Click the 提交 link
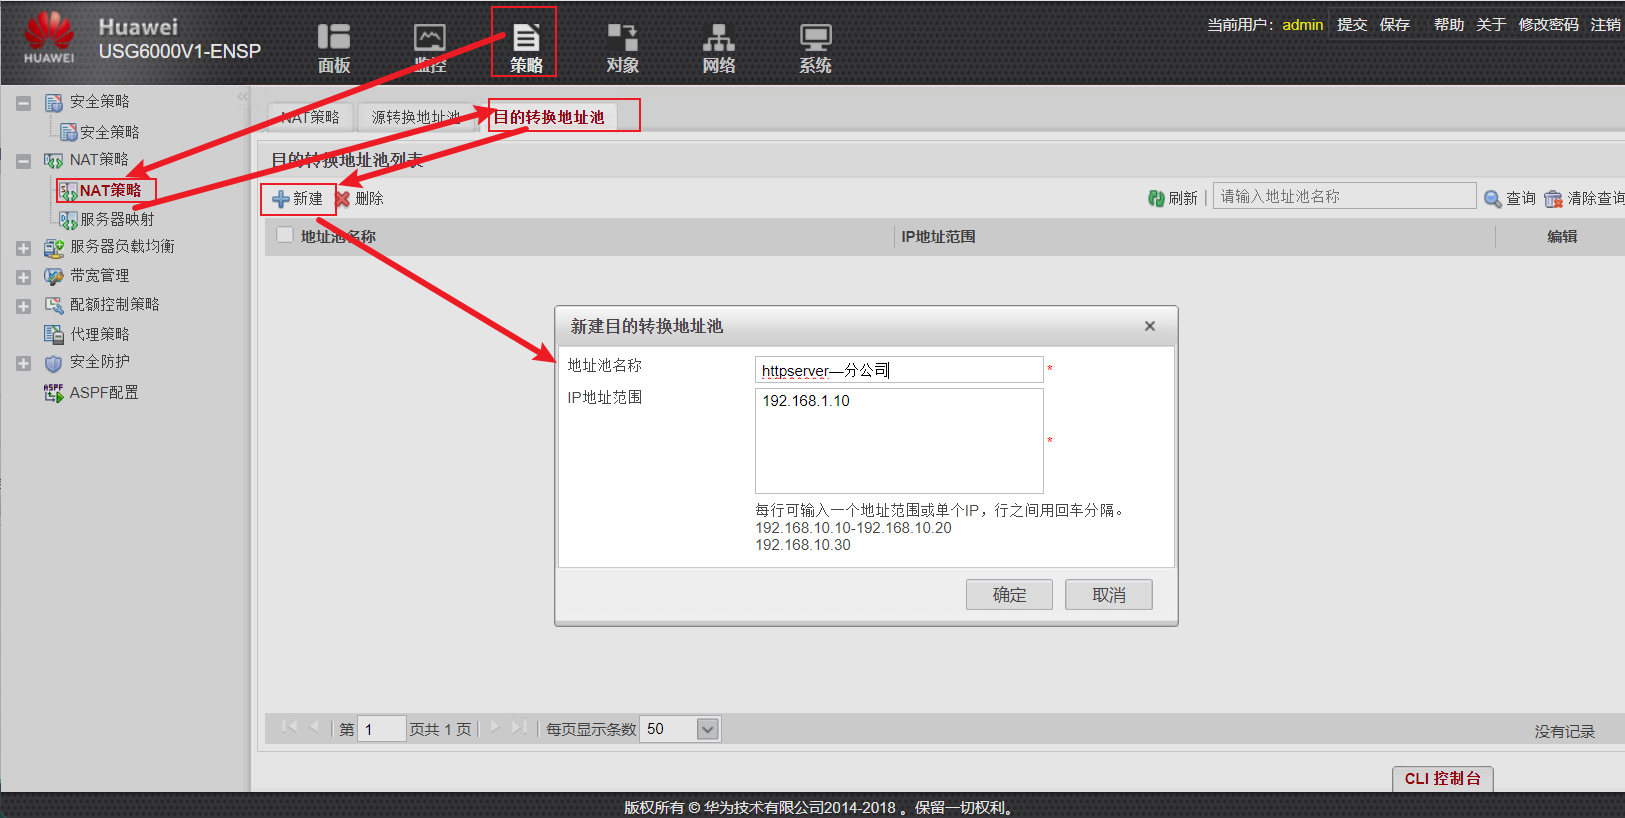The height and width of the screenshot is (818, 1625). pos(1352,24)
